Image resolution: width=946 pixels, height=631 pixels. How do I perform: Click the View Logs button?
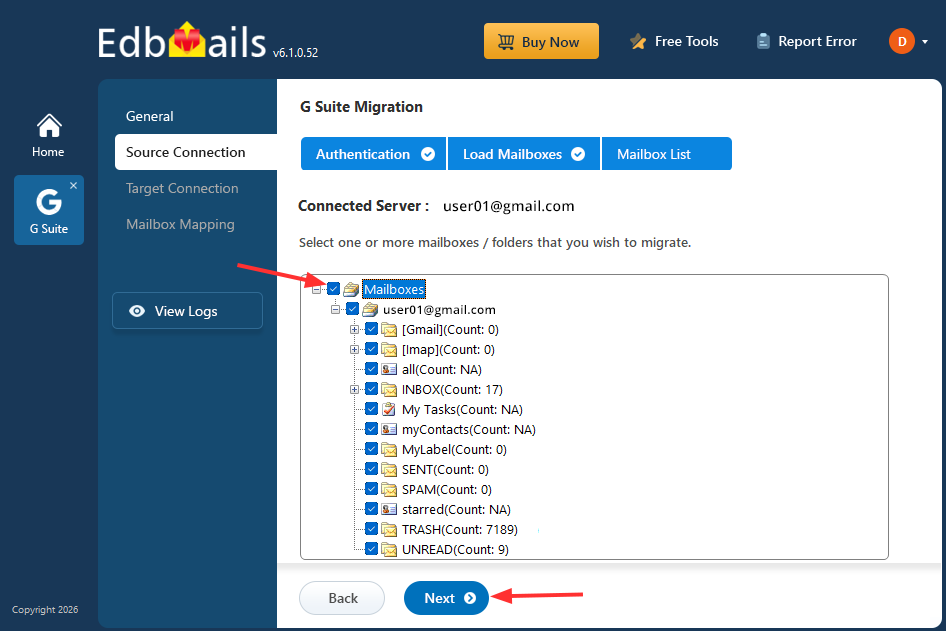coord(187,311)
